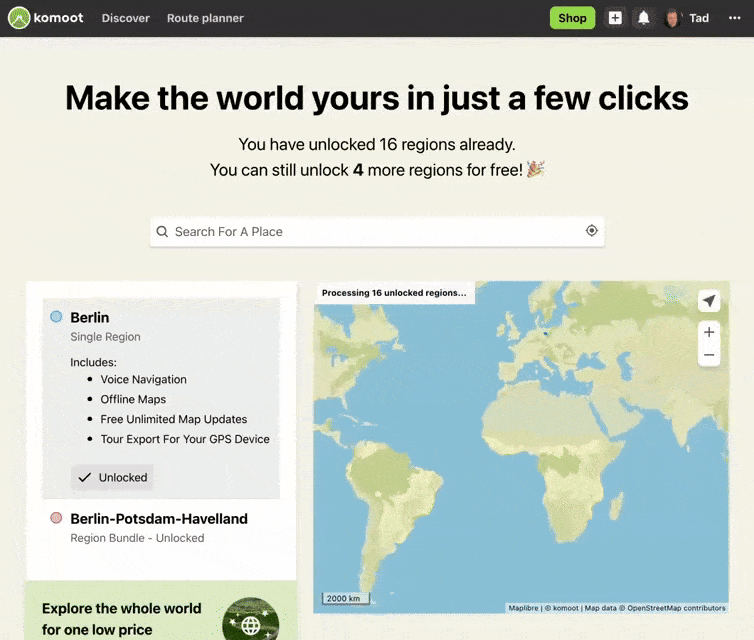The image size is (754, 640).
Task: Open Tad's profile name link
Action: [x=699, y=18]
